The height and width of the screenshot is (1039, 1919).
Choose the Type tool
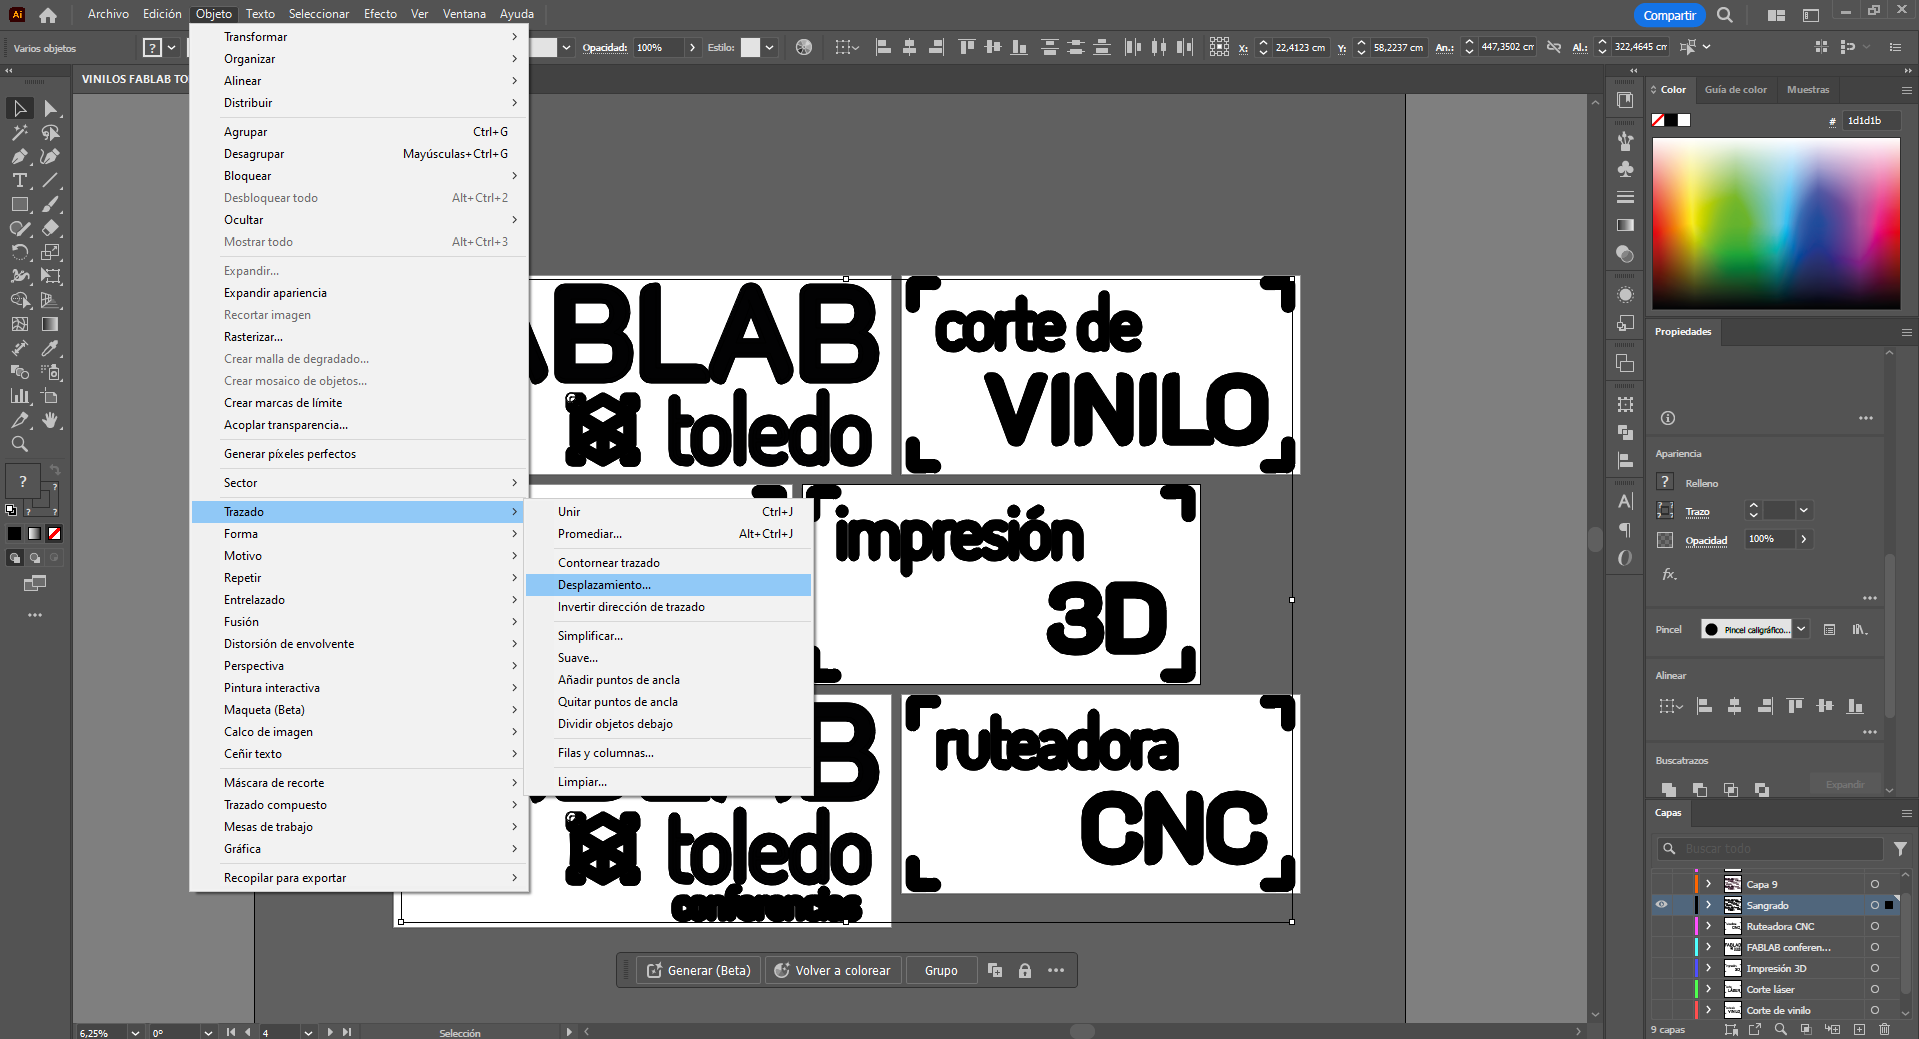20,180
